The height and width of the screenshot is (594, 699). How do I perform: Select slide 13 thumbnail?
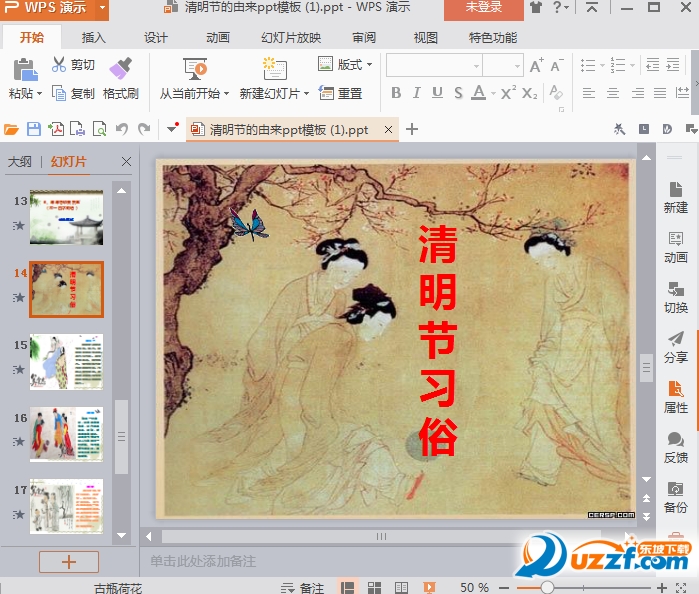(66, 217)
